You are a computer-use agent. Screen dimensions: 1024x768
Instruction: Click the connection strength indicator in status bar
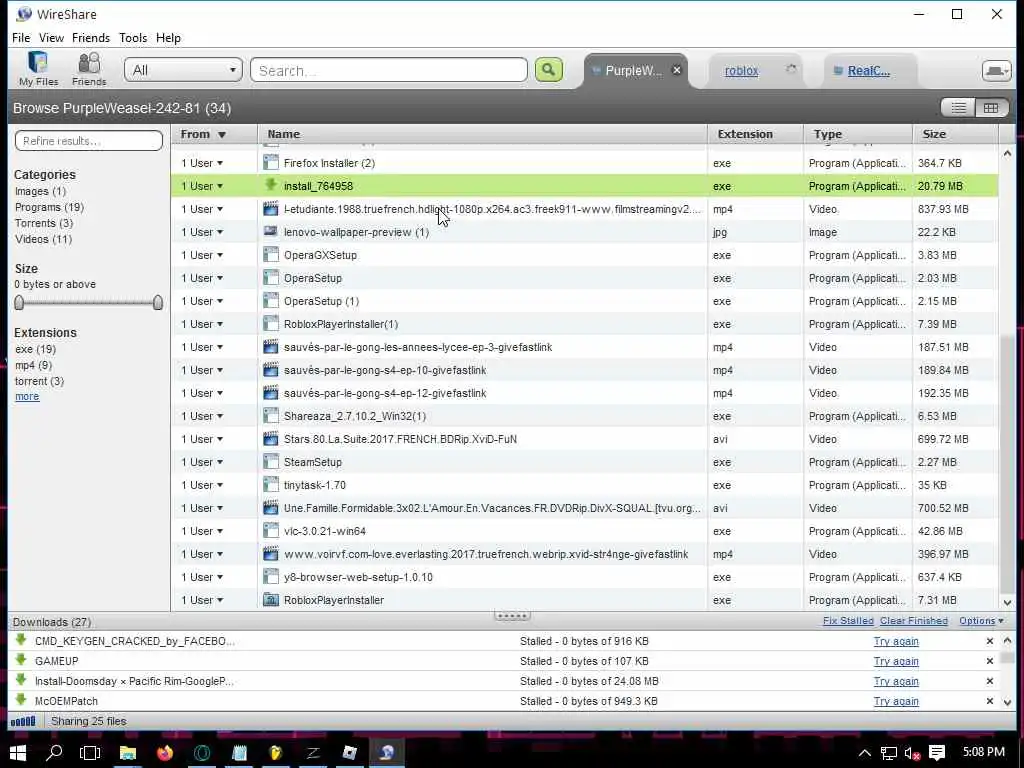[x=24, y=721]
